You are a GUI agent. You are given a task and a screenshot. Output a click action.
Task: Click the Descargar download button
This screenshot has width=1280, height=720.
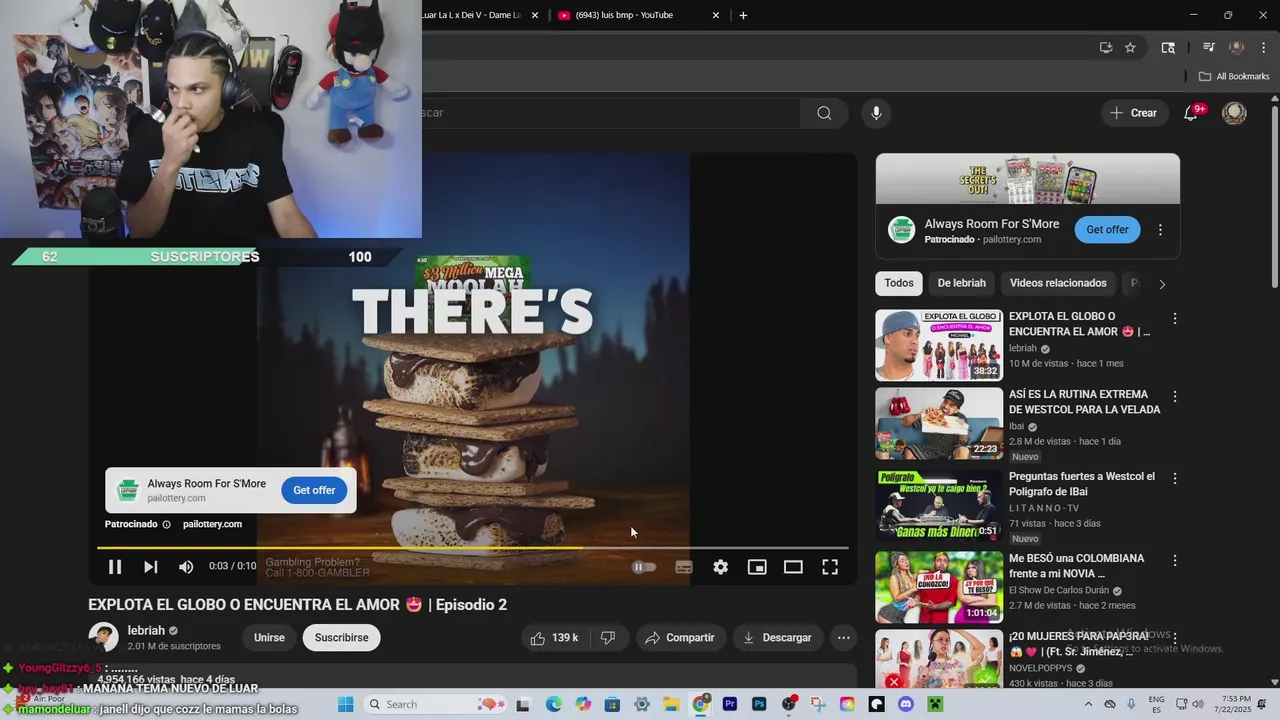pyautogui.click(x=776, y=637)
